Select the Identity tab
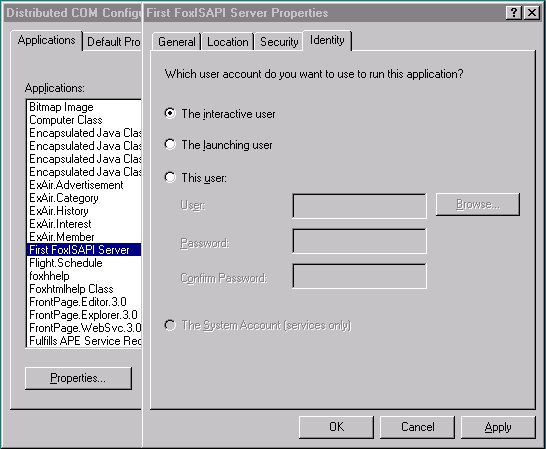 coord(327,40)
